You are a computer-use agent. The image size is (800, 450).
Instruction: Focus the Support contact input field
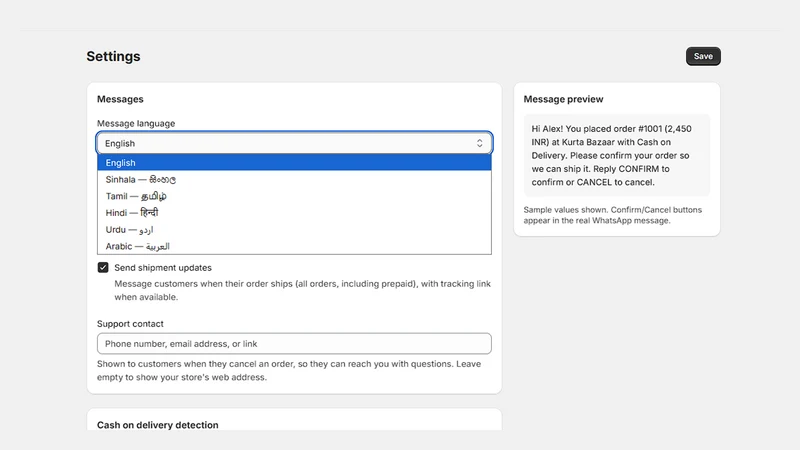coord(294,343)
